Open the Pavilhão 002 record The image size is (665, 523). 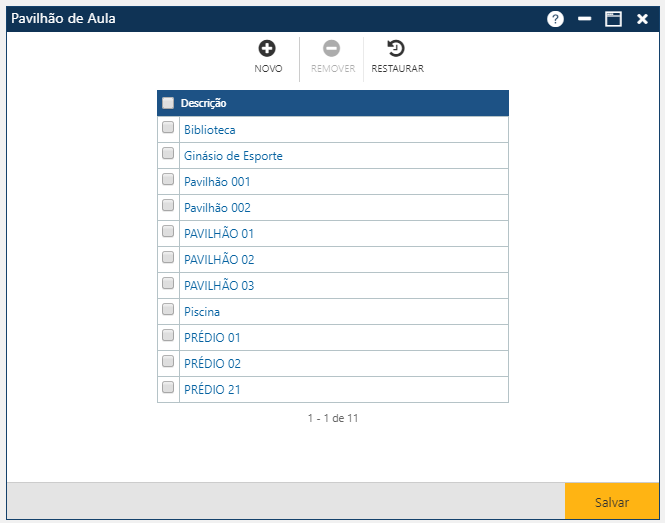point(217,208)
